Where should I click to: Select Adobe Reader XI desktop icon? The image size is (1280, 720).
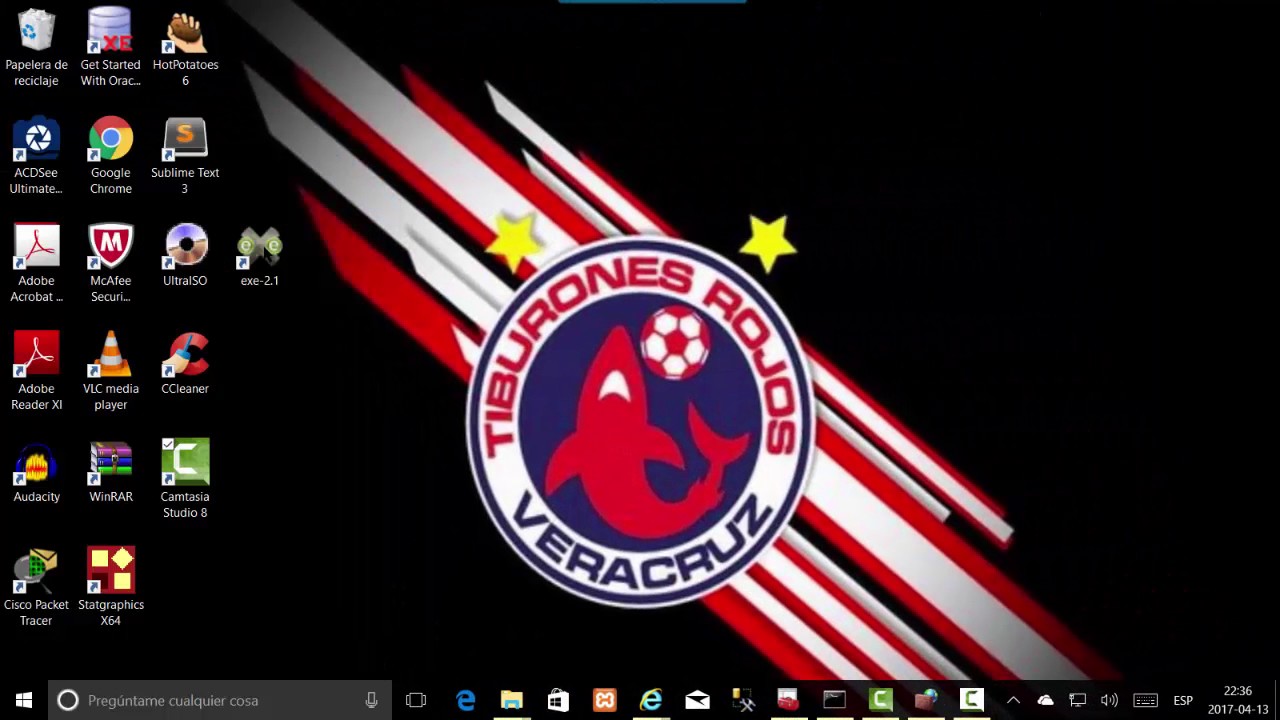coord(36,371)
